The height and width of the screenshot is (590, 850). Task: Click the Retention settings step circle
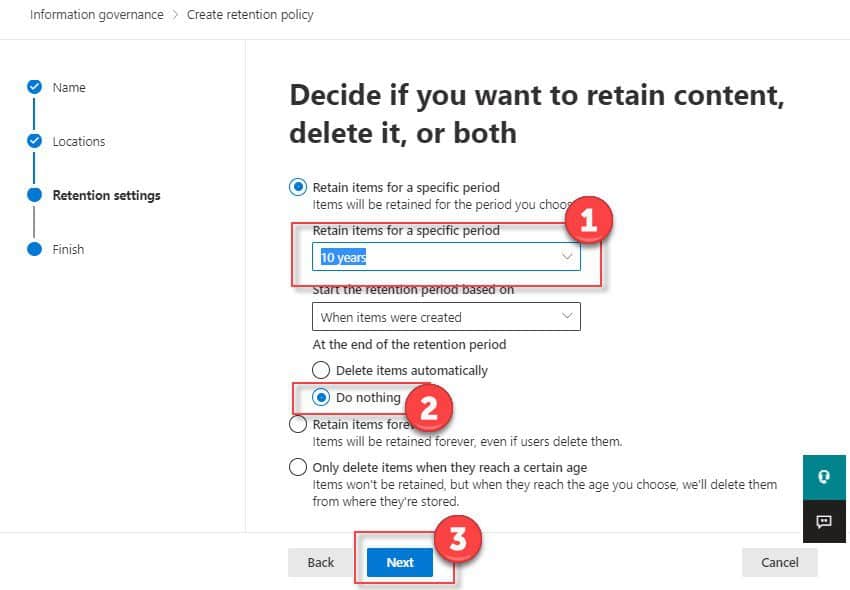[34, 195]
